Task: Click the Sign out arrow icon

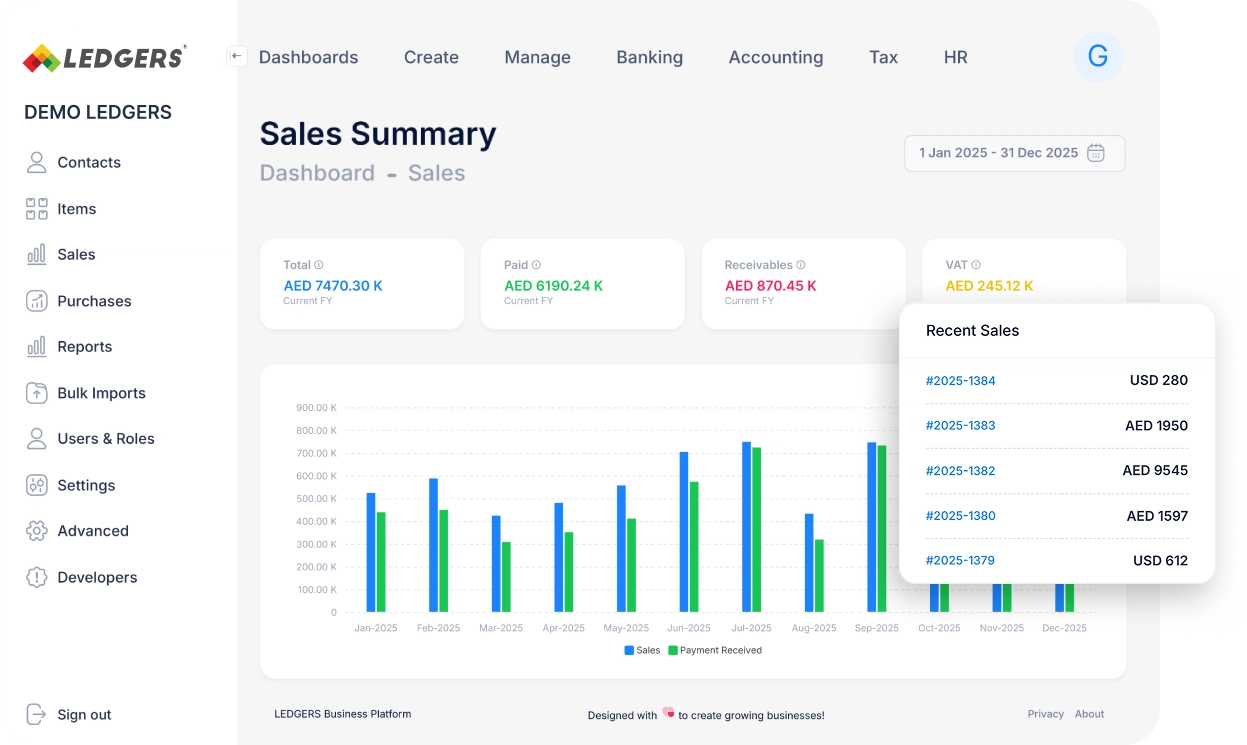Action: (x=38, y=714)
